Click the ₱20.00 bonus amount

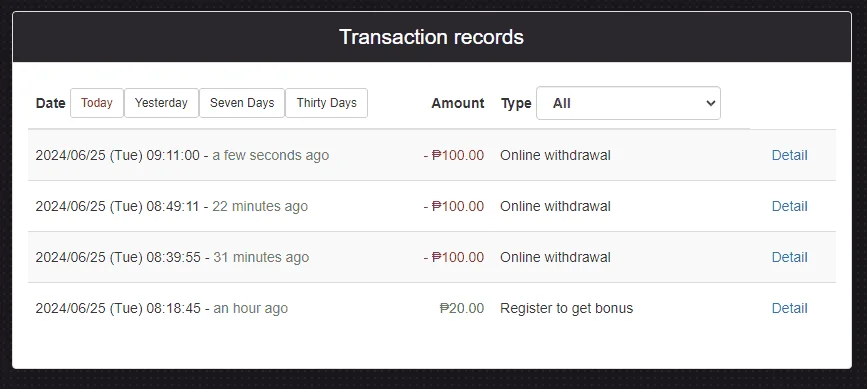click(x=462, y=308)
